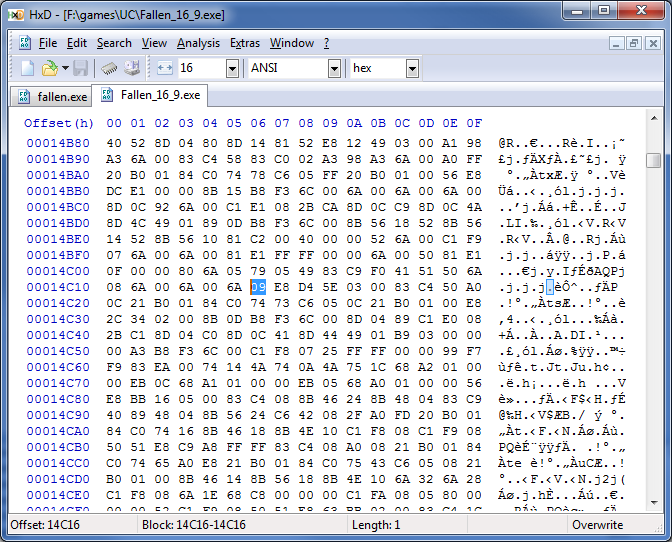Click the 00 column header
The height and width of the screenshot is (542, 672).
click(x=114, y=123)
